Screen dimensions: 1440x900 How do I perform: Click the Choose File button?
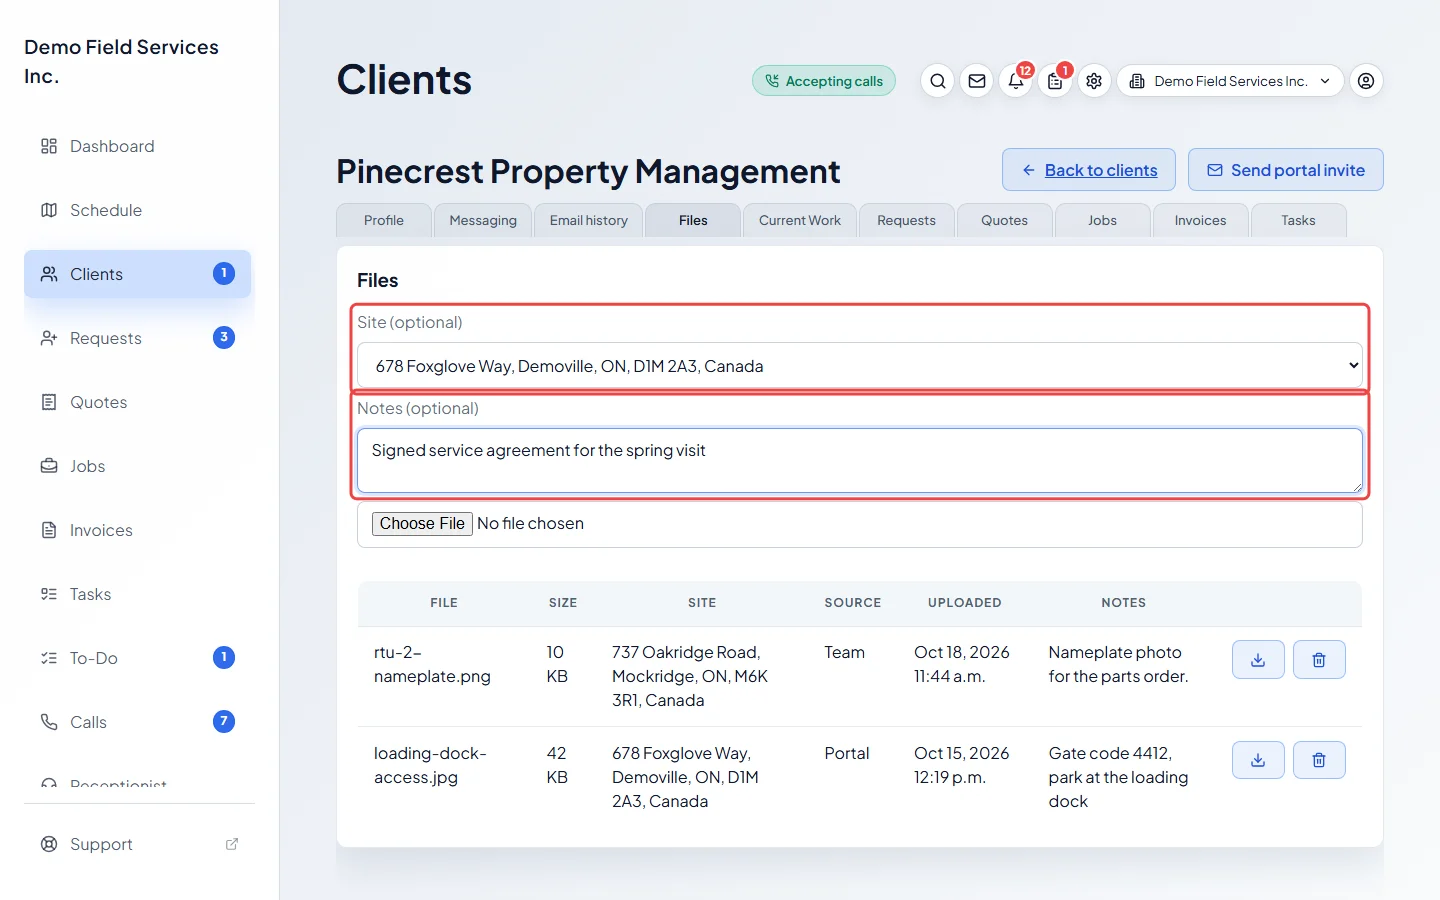click(x=422, y=524)
